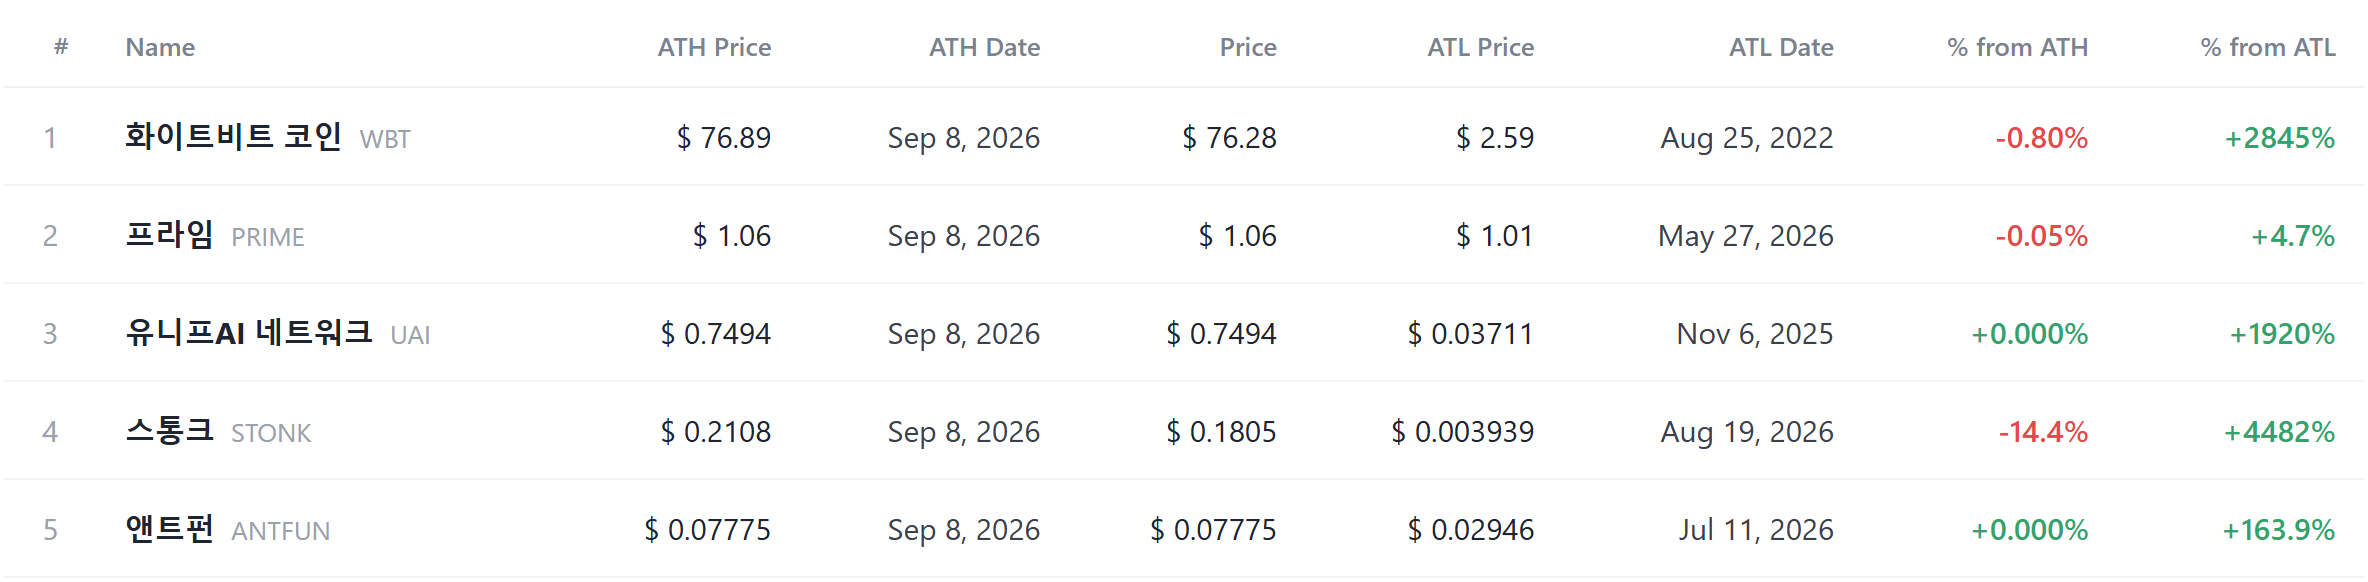Screen dimensions: 2368x582
Task: Sort by ATH Date header
Action: [984, 47]
